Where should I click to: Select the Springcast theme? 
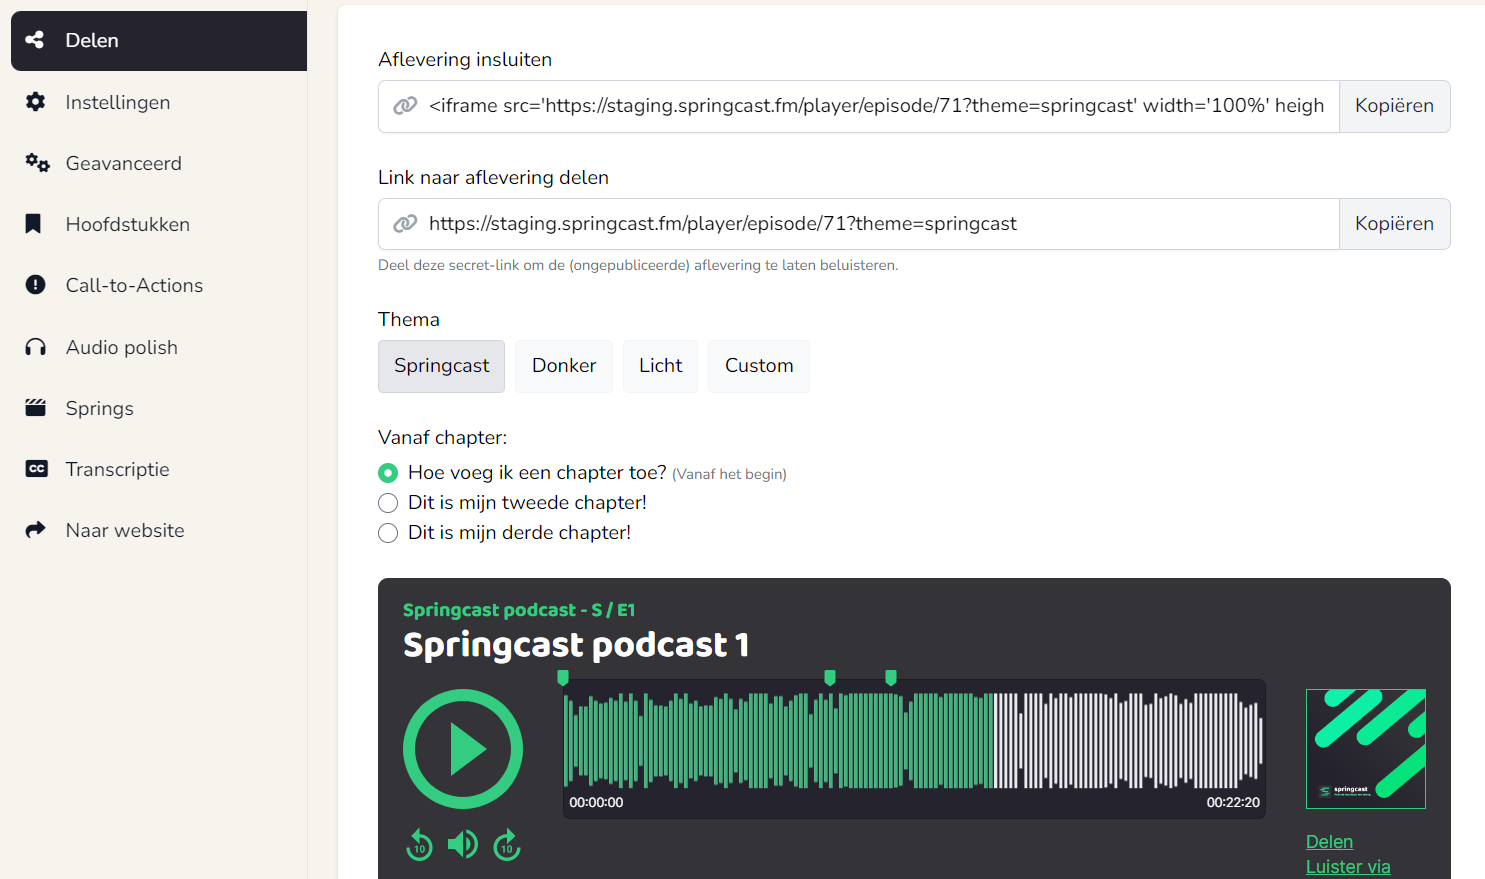(x=441, y=366)
